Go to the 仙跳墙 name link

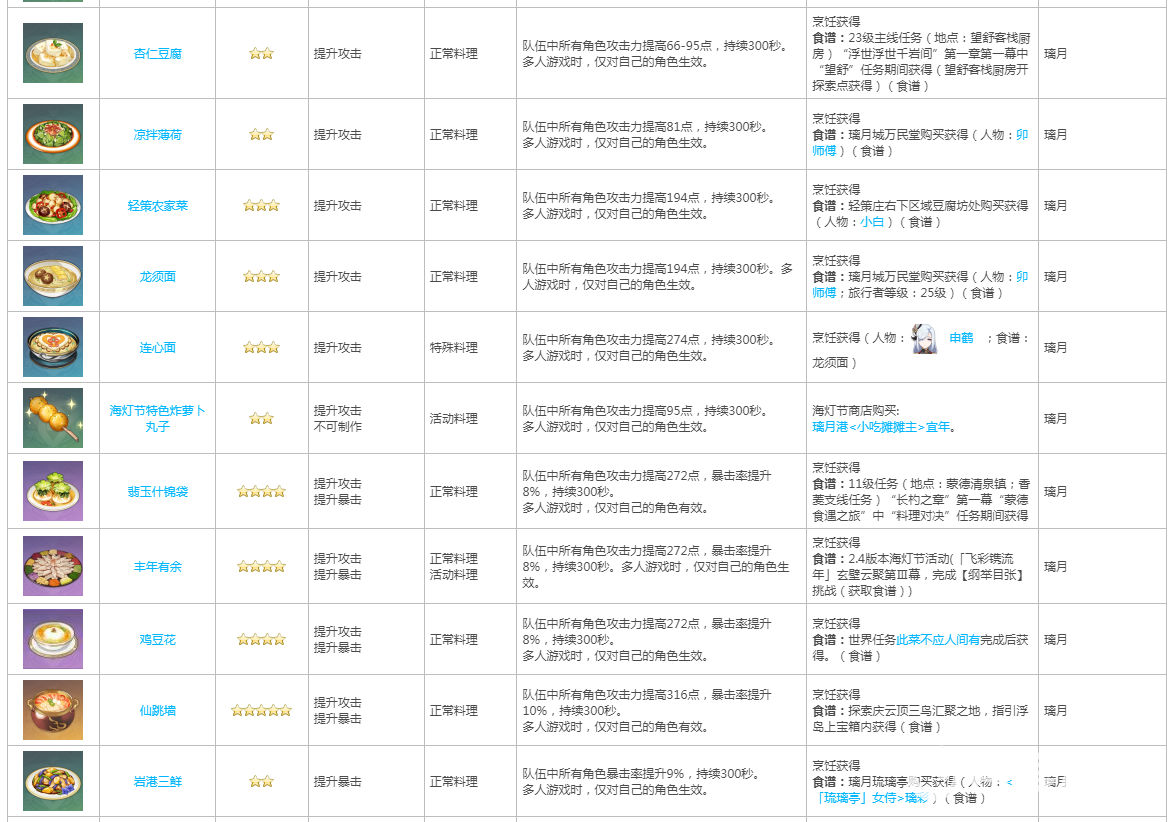coord(157,710)
